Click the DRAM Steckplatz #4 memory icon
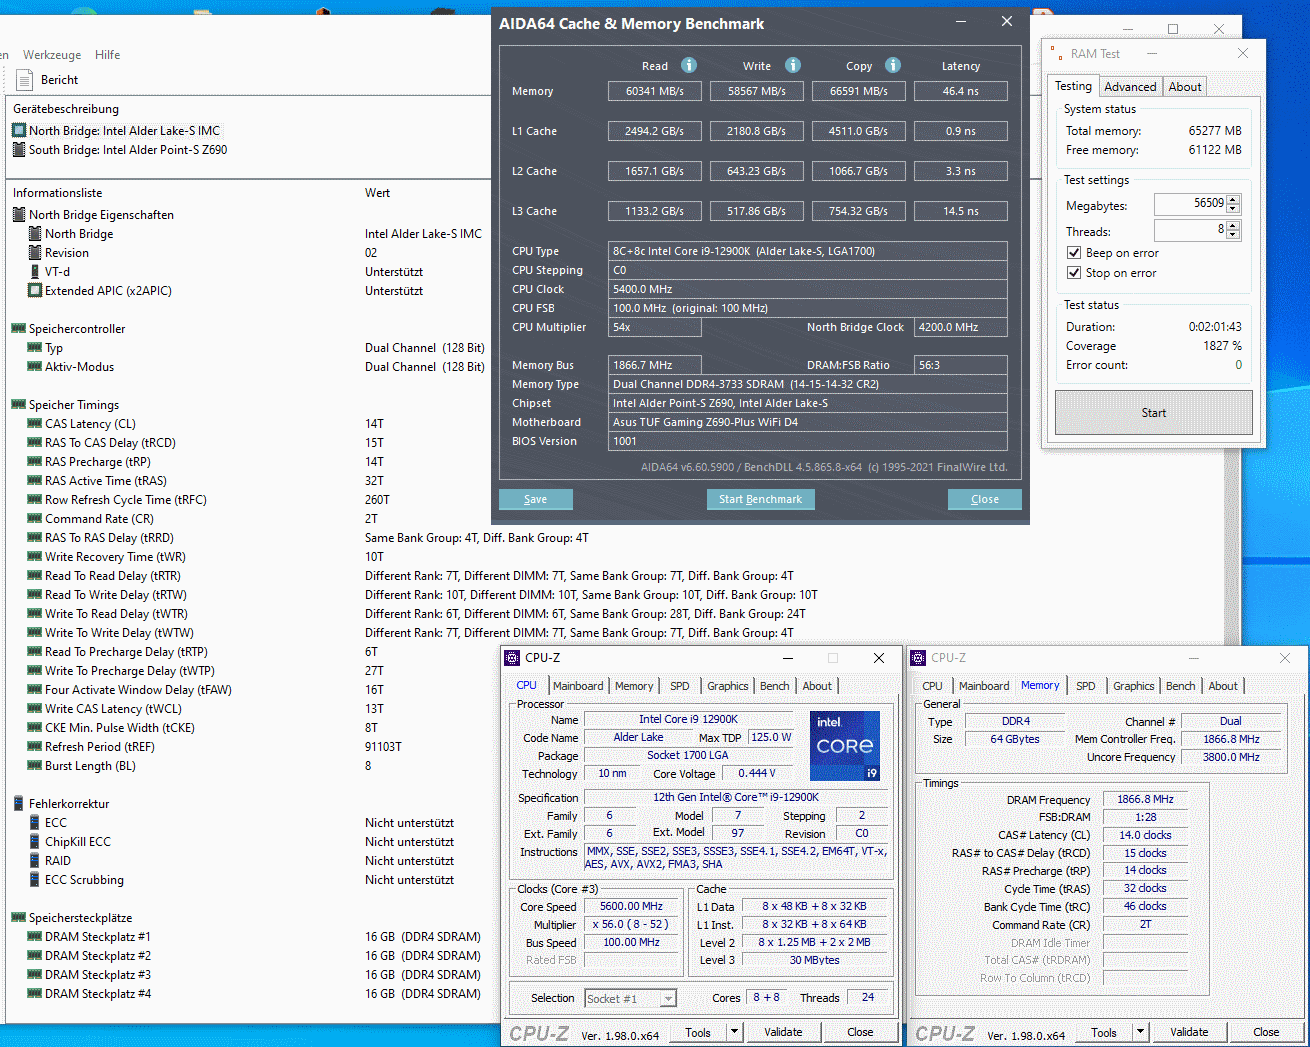Screen dimensions: 1310x1047 (x=35, y=994)
